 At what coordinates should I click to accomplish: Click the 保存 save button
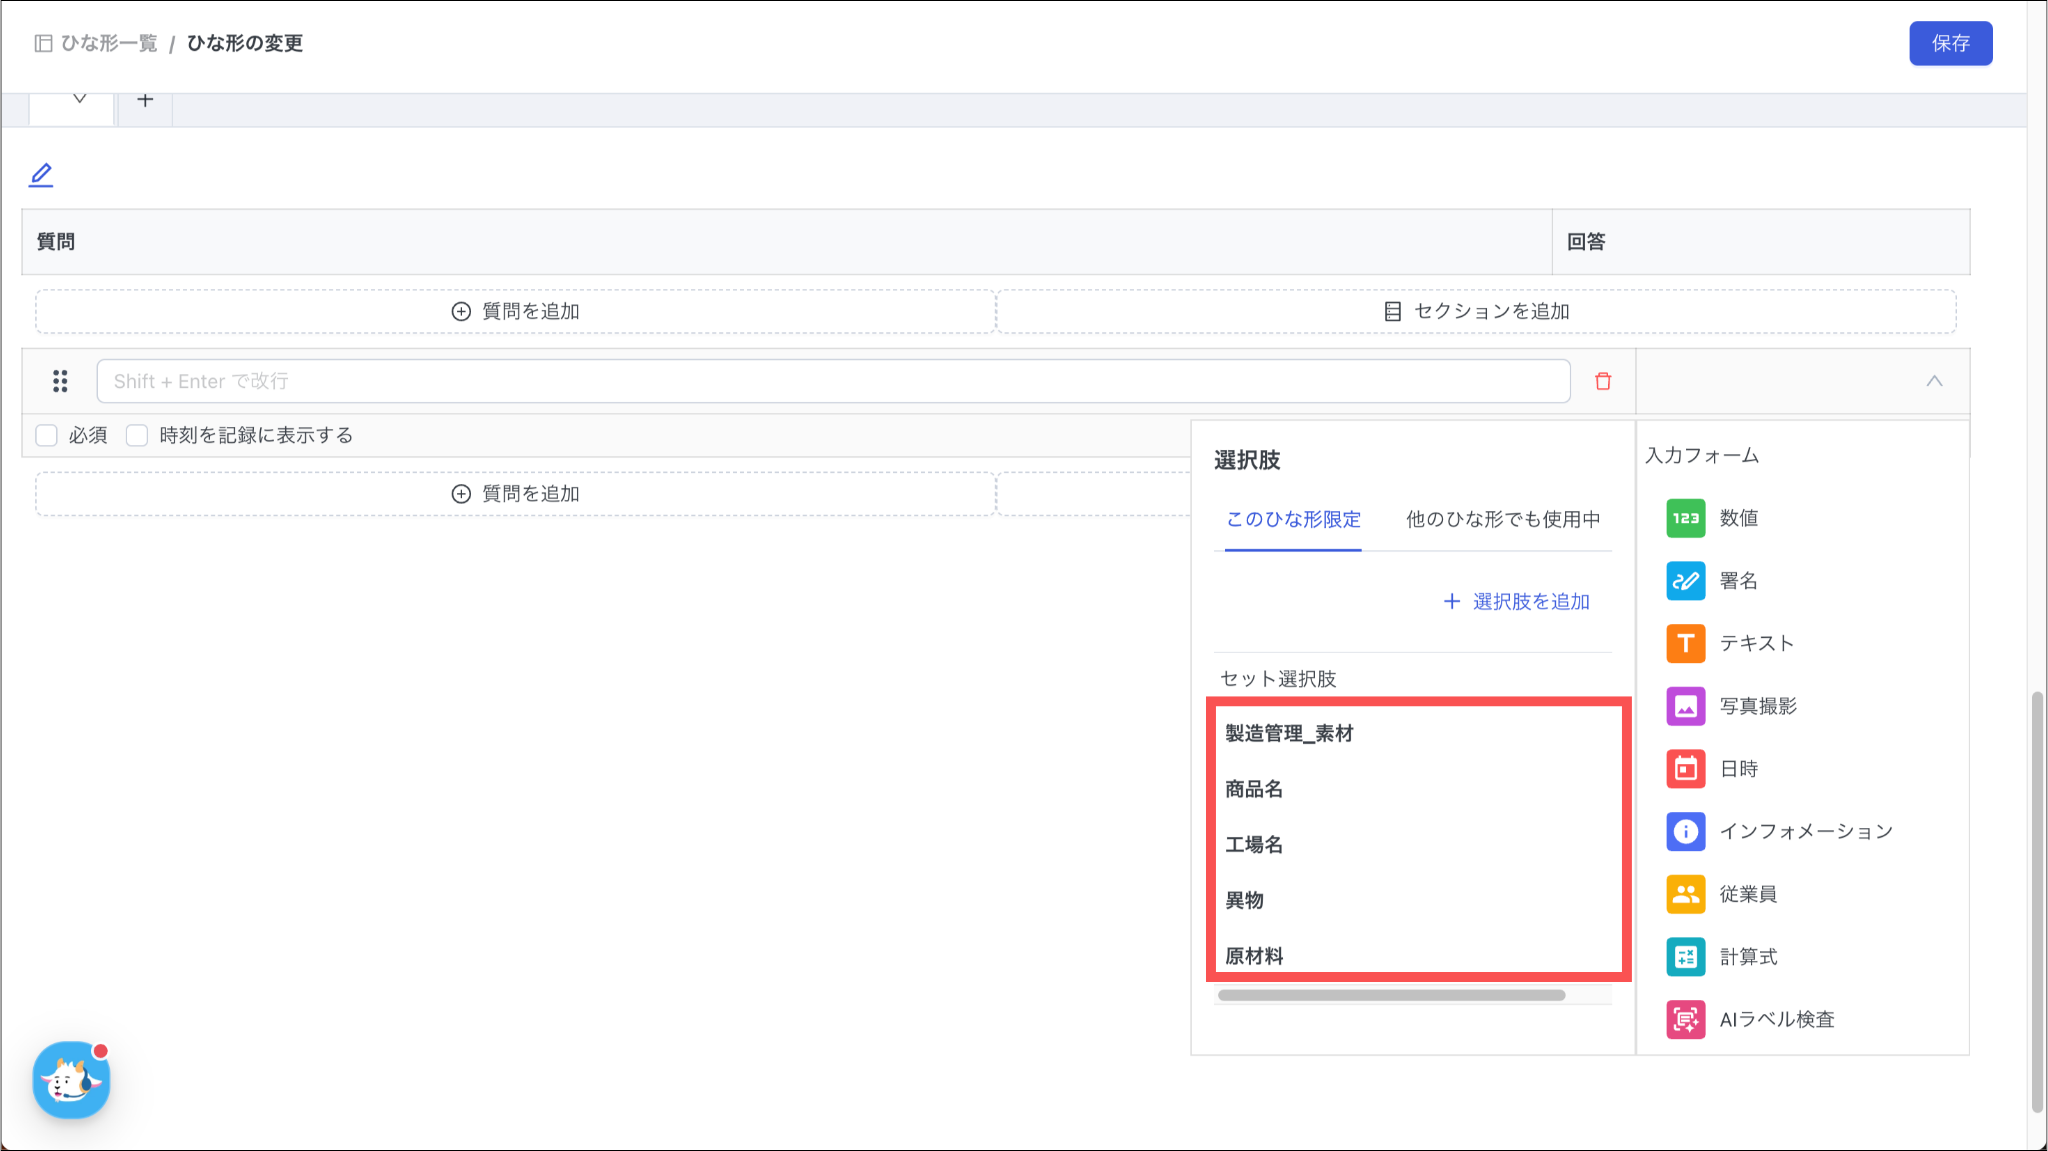tap(1950, 43)
